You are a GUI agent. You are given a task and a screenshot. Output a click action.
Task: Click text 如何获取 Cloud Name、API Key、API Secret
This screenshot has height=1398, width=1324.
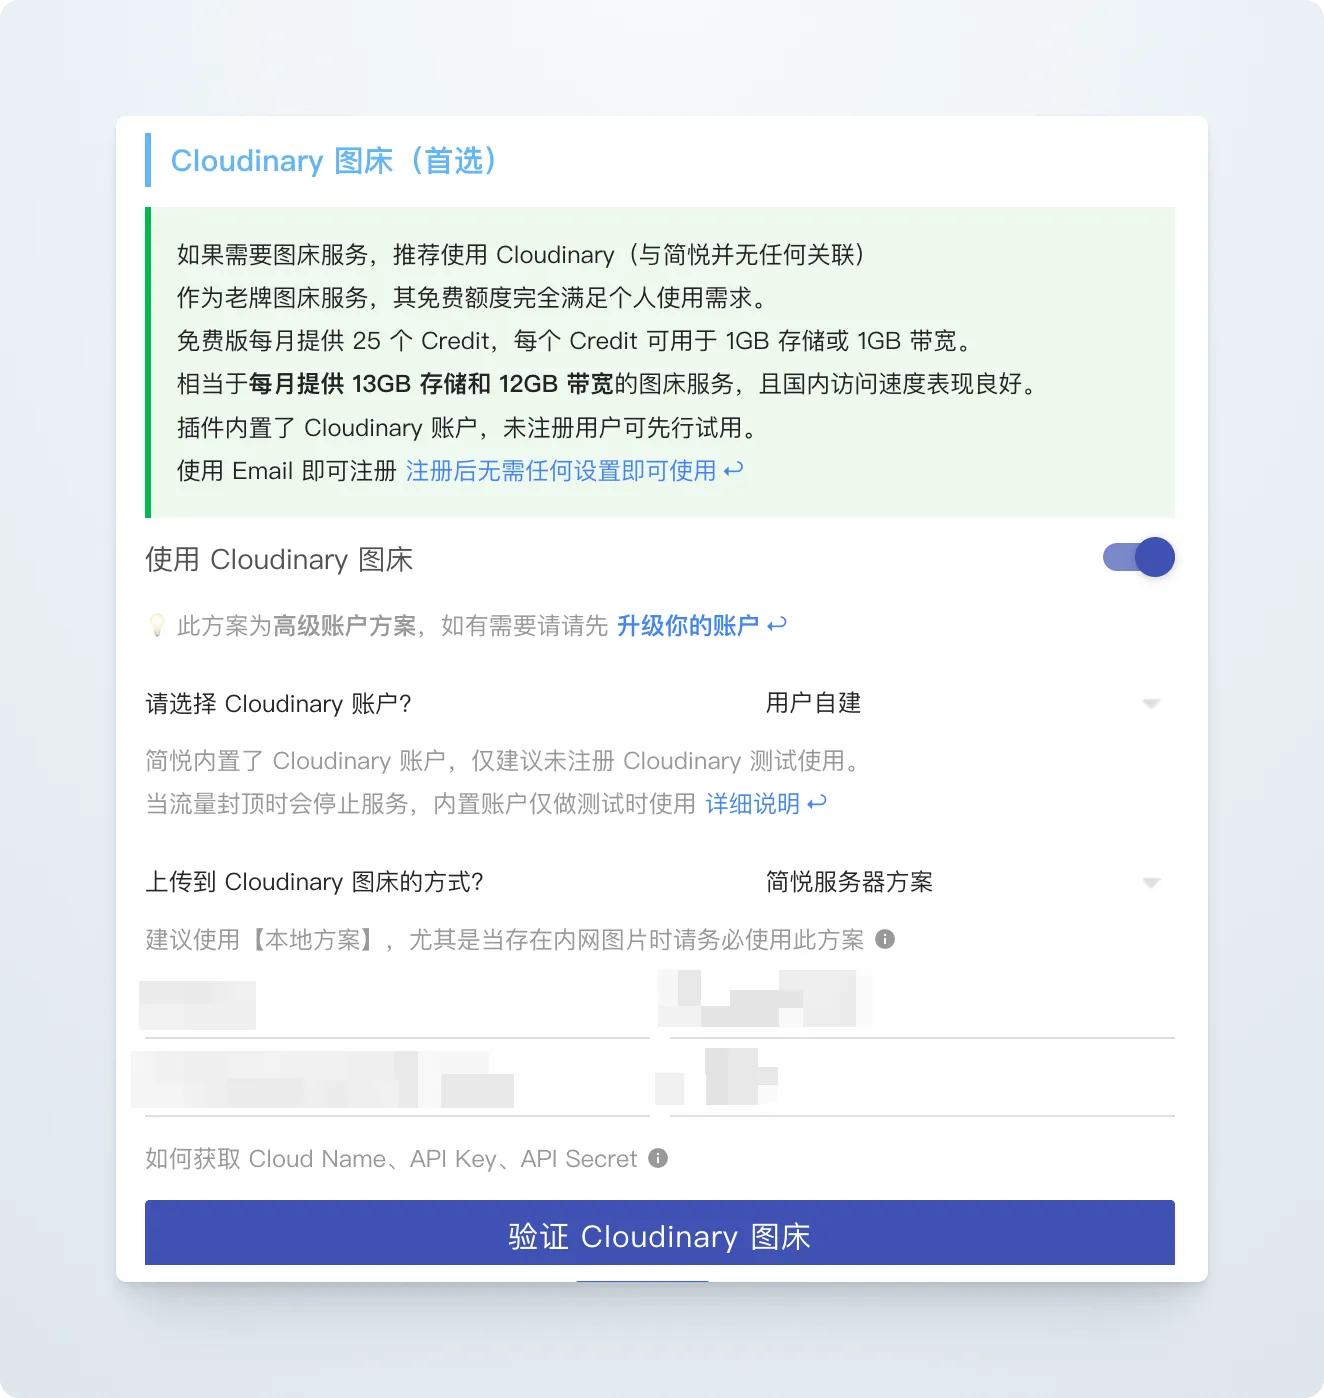click(391, 1159)
